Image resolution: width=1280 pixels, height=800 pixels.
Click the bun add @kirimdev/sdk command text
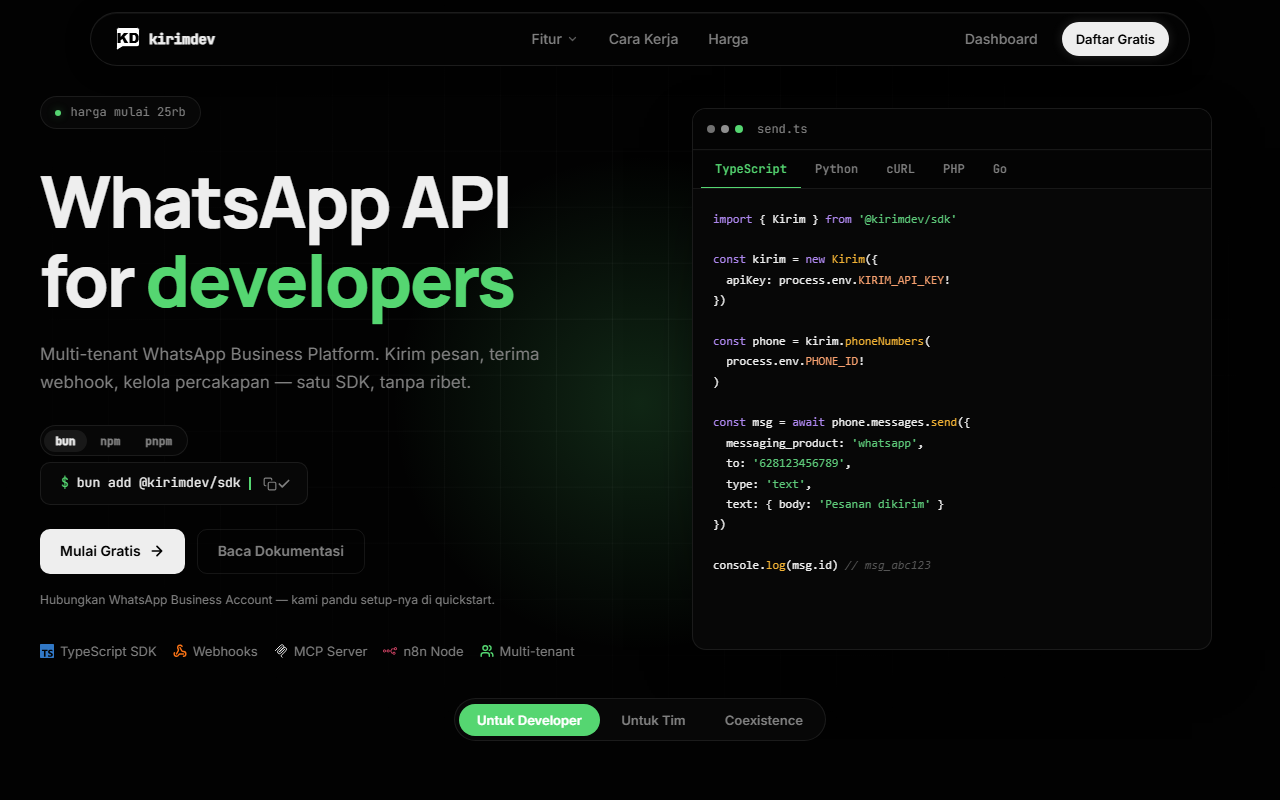[x=159, y=483]
